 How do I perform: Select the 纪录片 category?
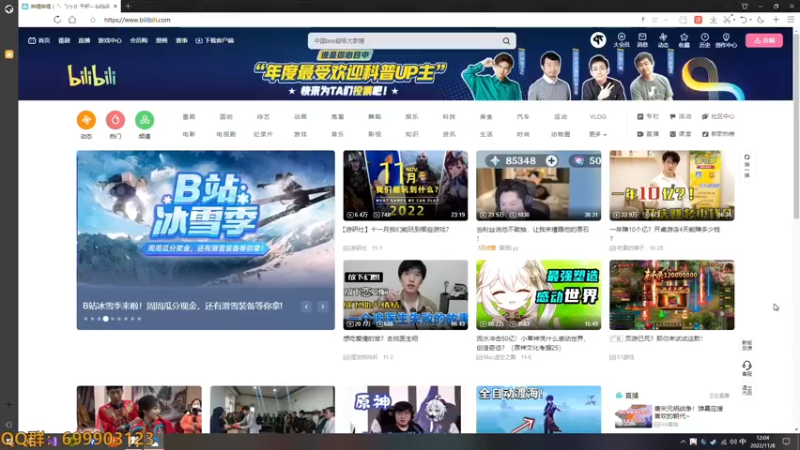263,134
